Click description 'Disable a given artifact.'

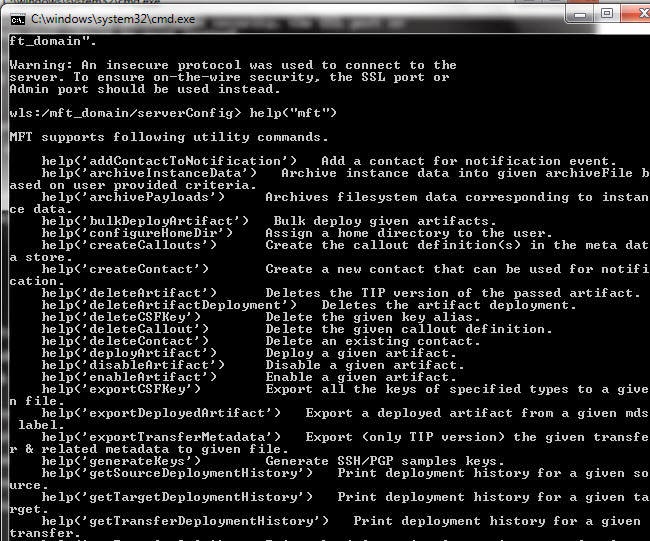(365, 365)
